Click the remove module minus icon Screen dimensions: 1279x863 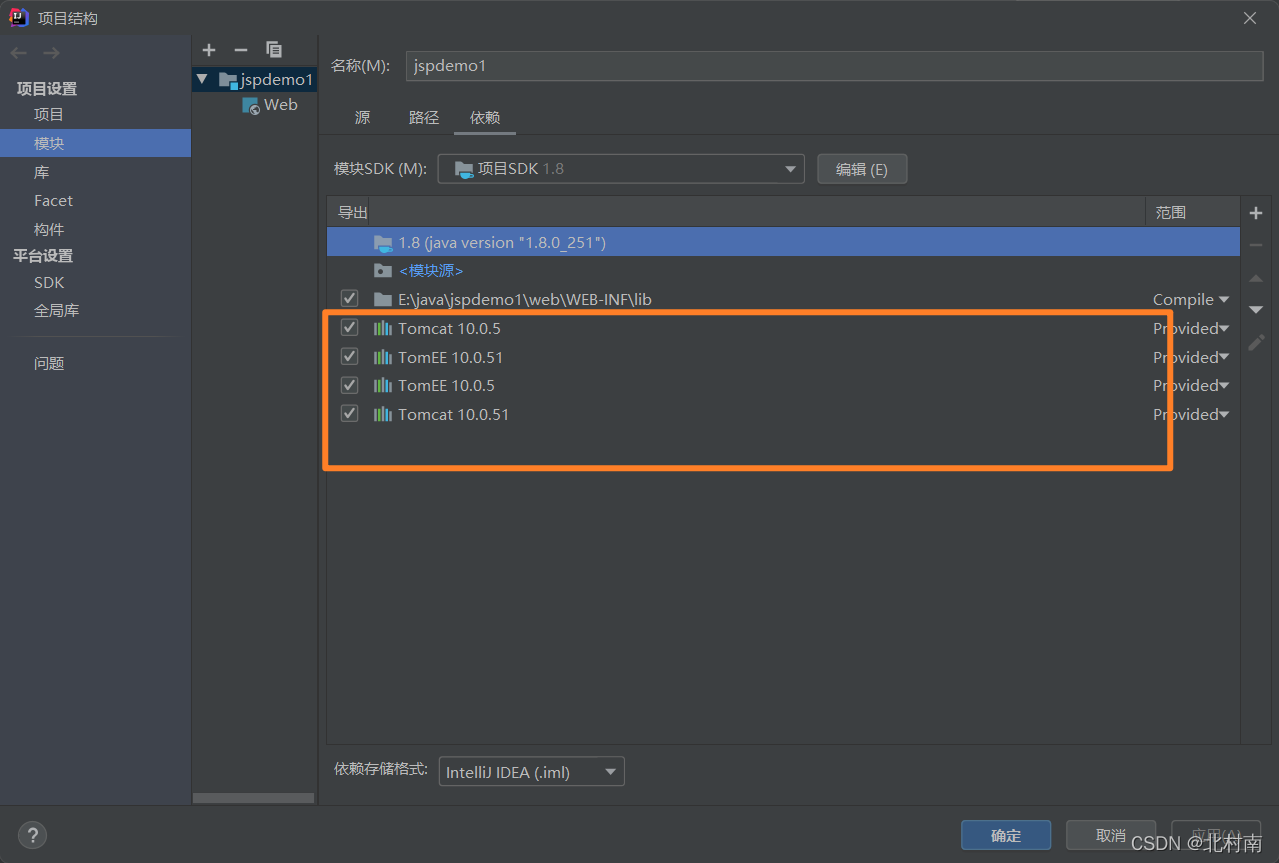pyautogui.click(x=240, y=49)
